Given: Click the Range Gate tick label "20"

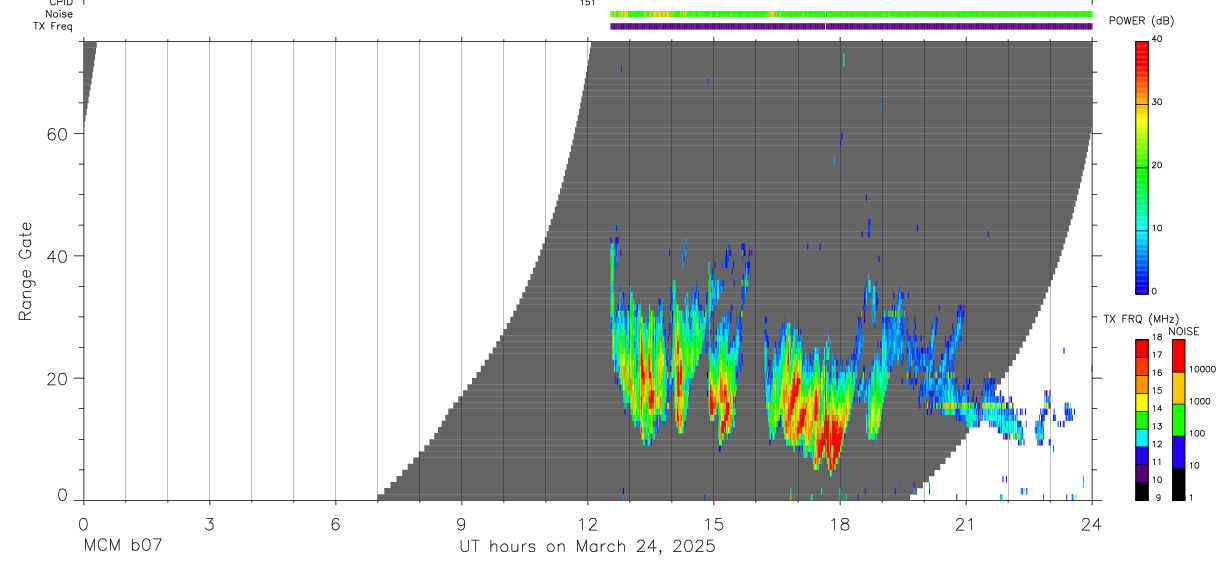Looking at the screenshot, I should 58,378.
